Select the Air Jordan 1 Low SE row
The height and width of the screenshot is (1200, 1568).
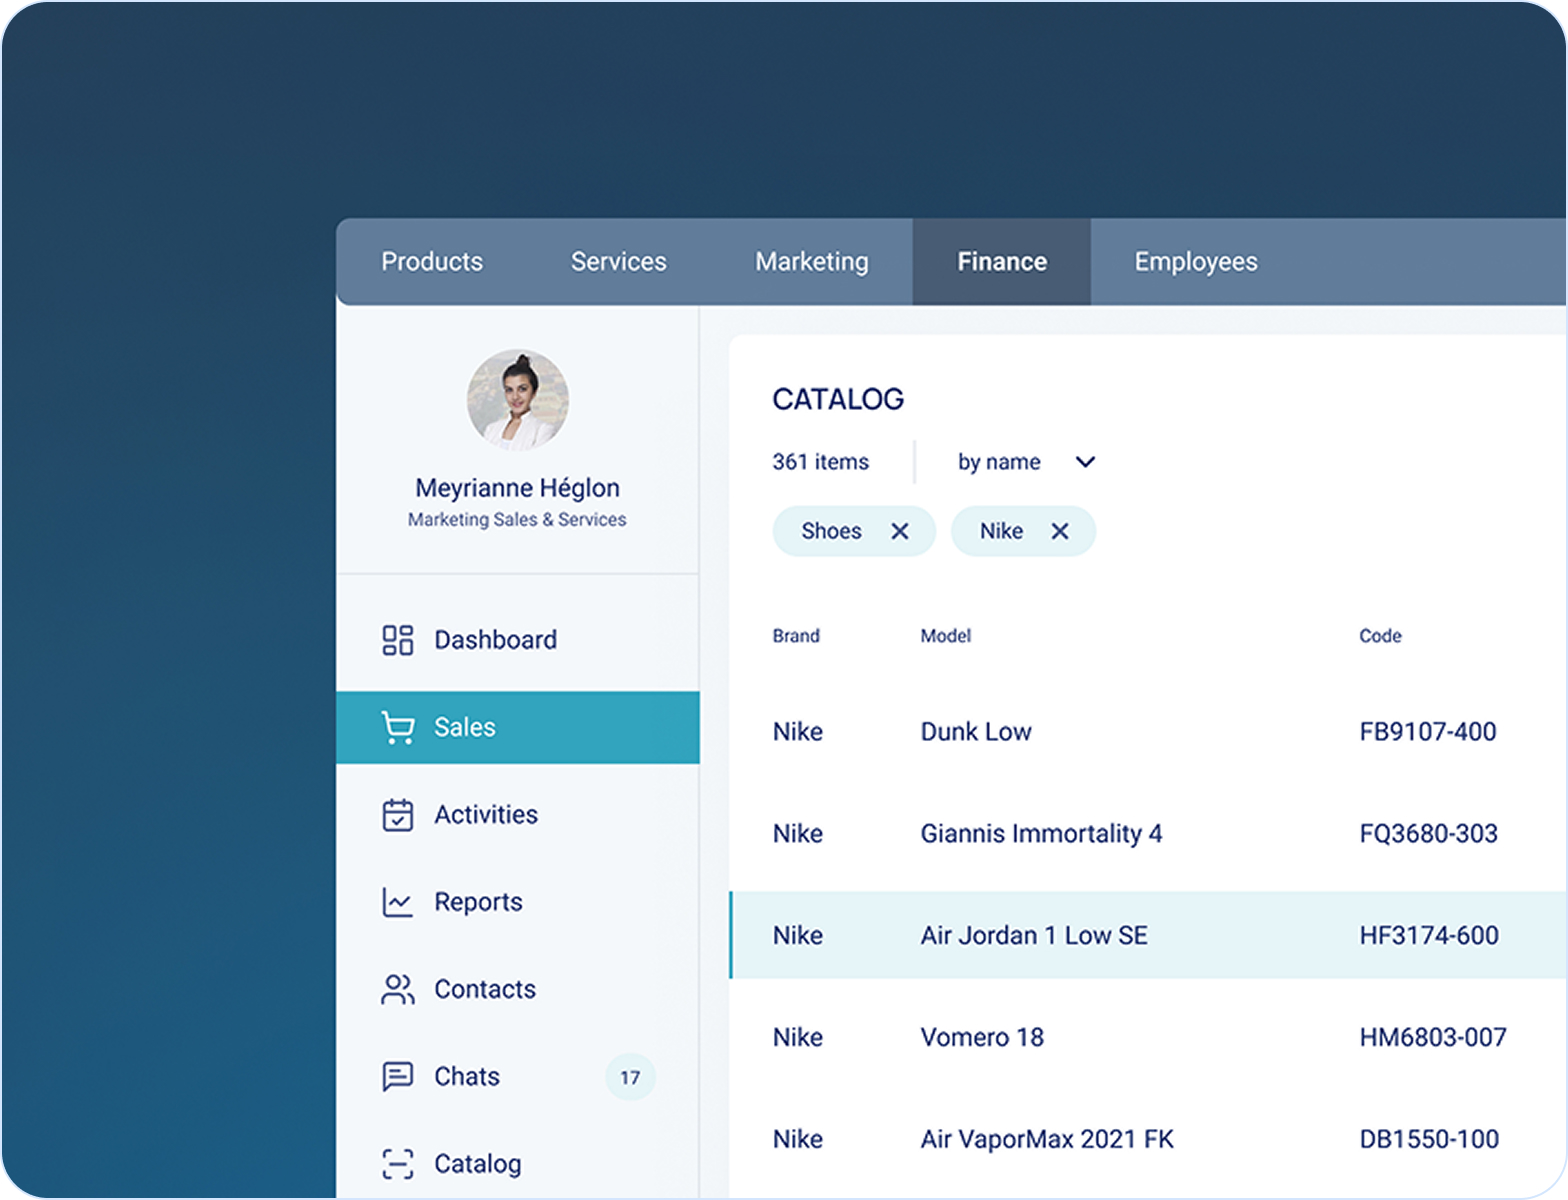1148,935
